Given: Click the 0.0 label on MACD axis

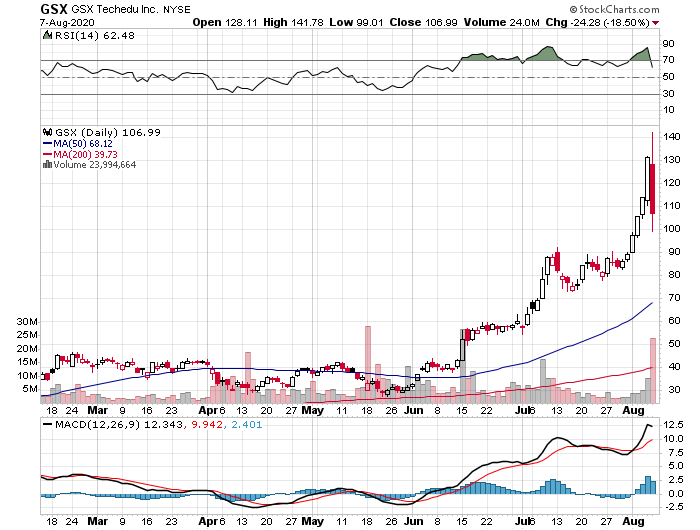Looking at the screenshot, I should (x=676, y=493).
